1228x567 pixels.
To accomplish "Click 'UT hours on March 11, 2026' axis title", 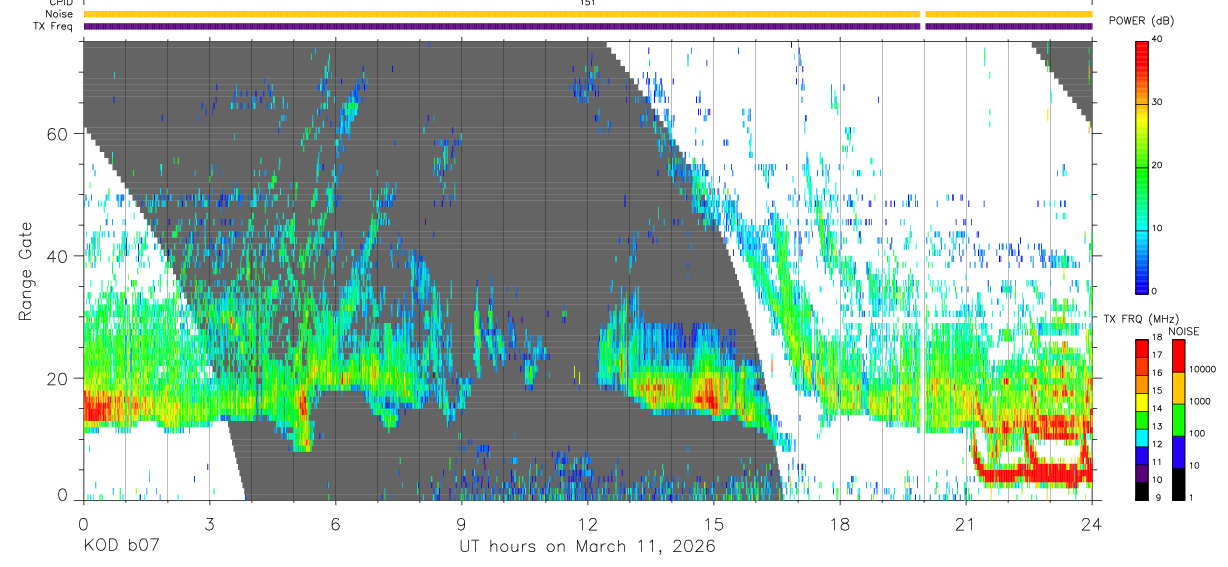I will pyautogui.click(x=588, y=546).
